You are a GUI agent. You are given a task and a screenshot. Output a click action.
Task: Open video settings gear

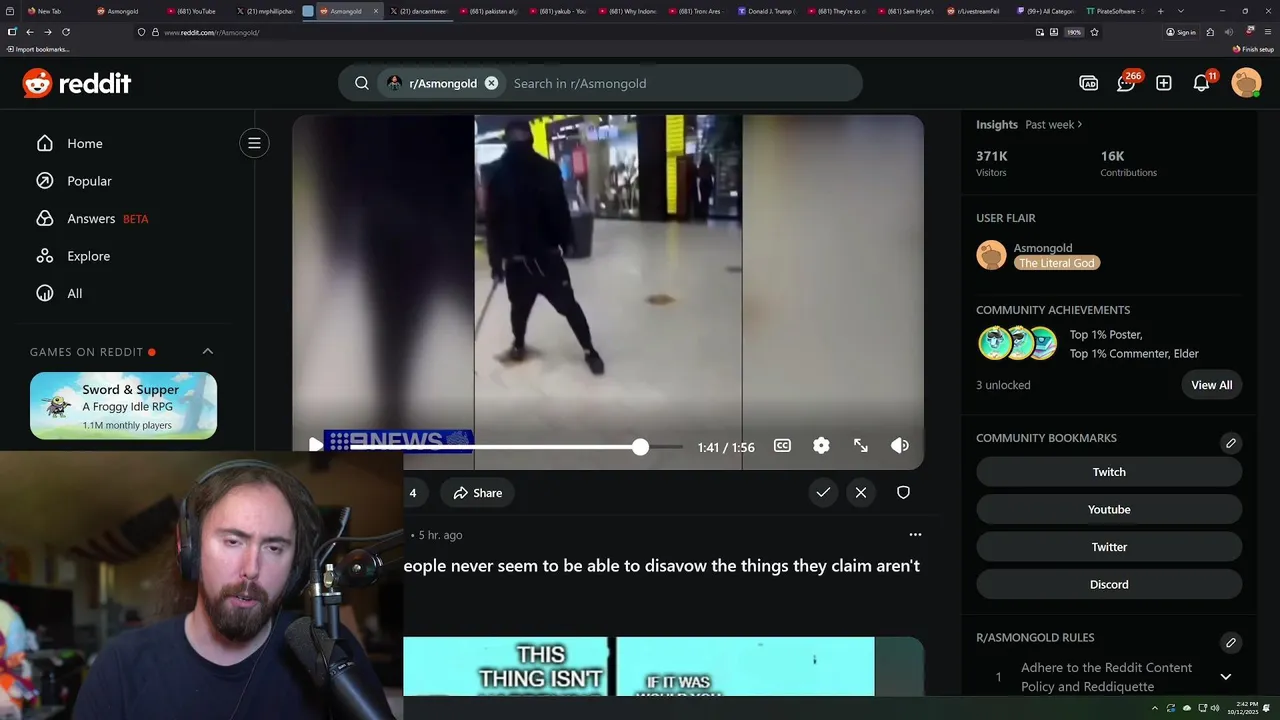(x=821, y=446)
